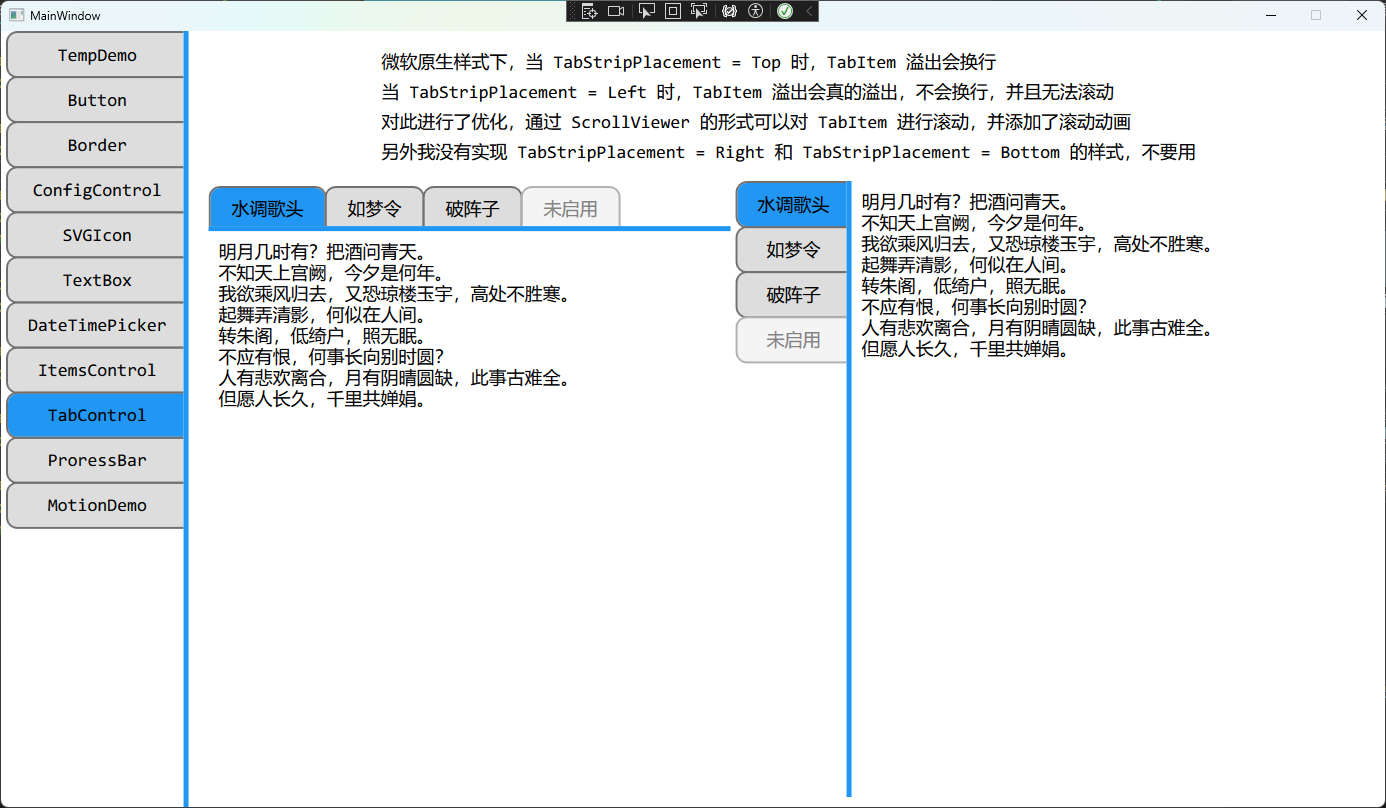Select the left-side vertical 水调歌头 tab
Screen dimensions: 1386x808
coord(792,205)
